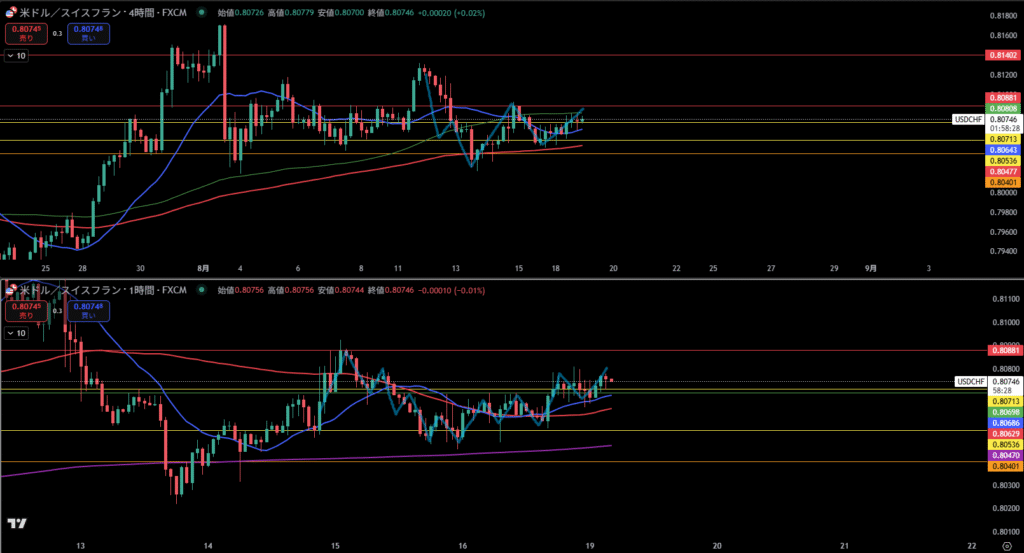Click the USD/CHF flag icon on the 1-hour chart
This screenshot has height=553, width=1024.
click(x=10, y=290)
